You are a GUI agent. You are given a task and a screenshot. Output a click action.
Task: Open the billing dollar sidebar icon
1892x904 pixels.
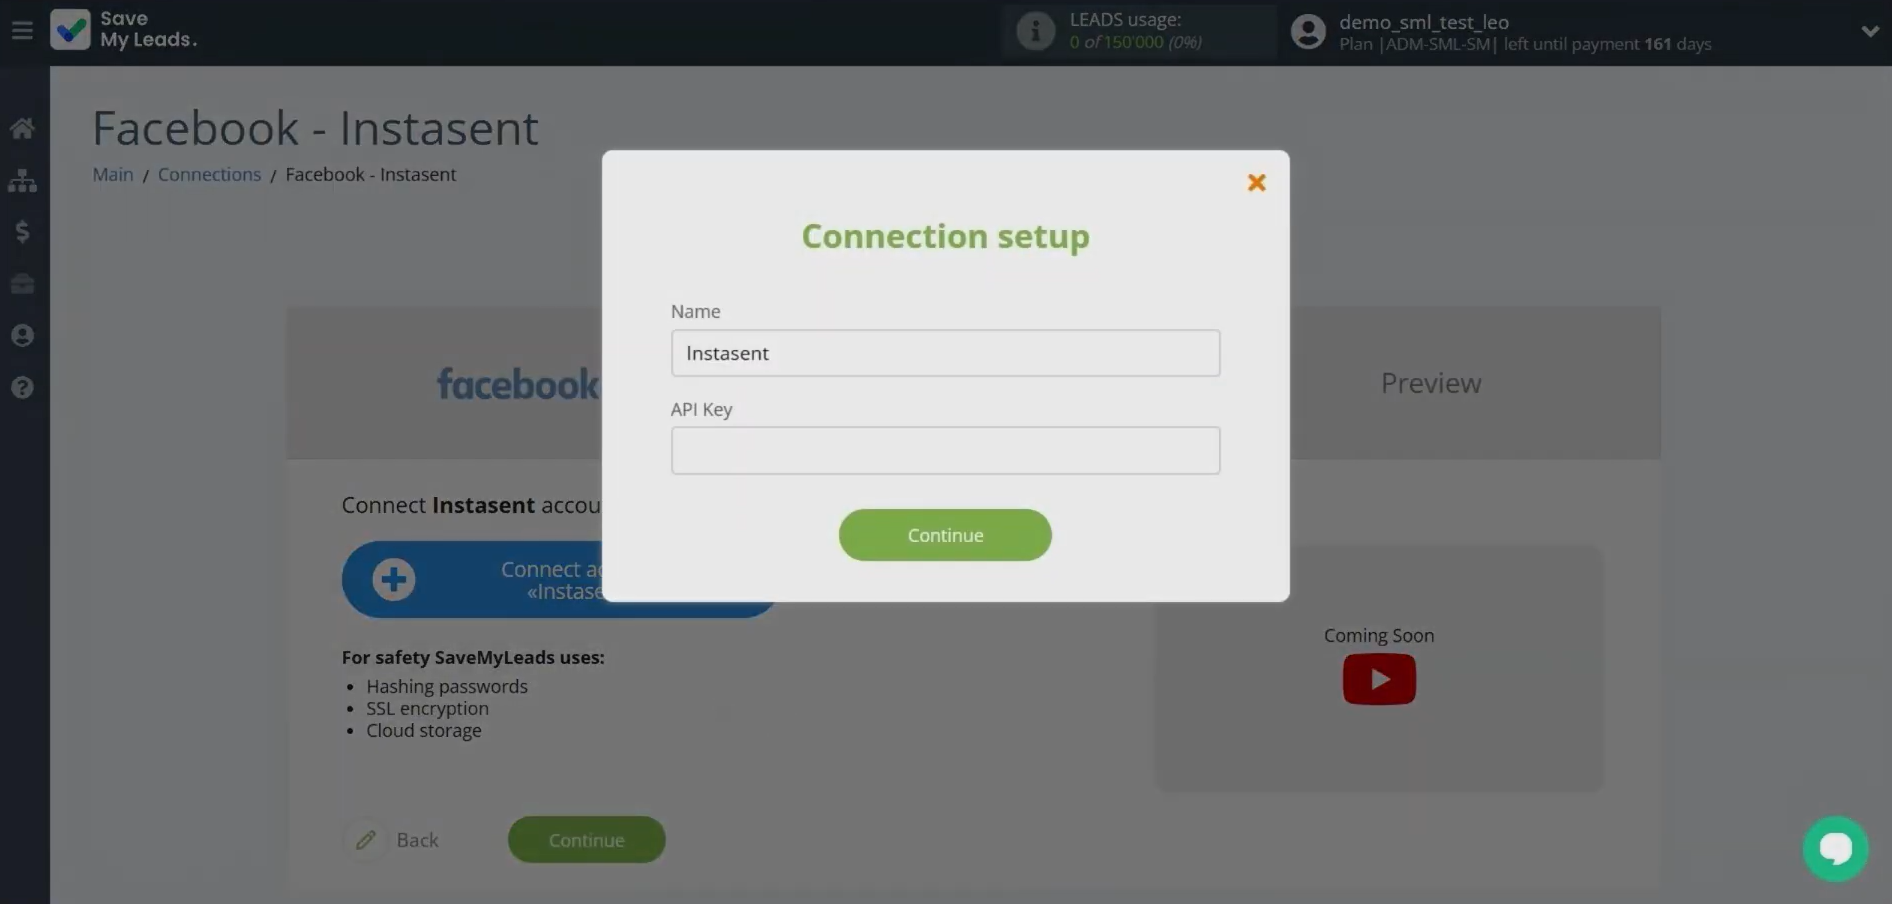coord(22,232)
